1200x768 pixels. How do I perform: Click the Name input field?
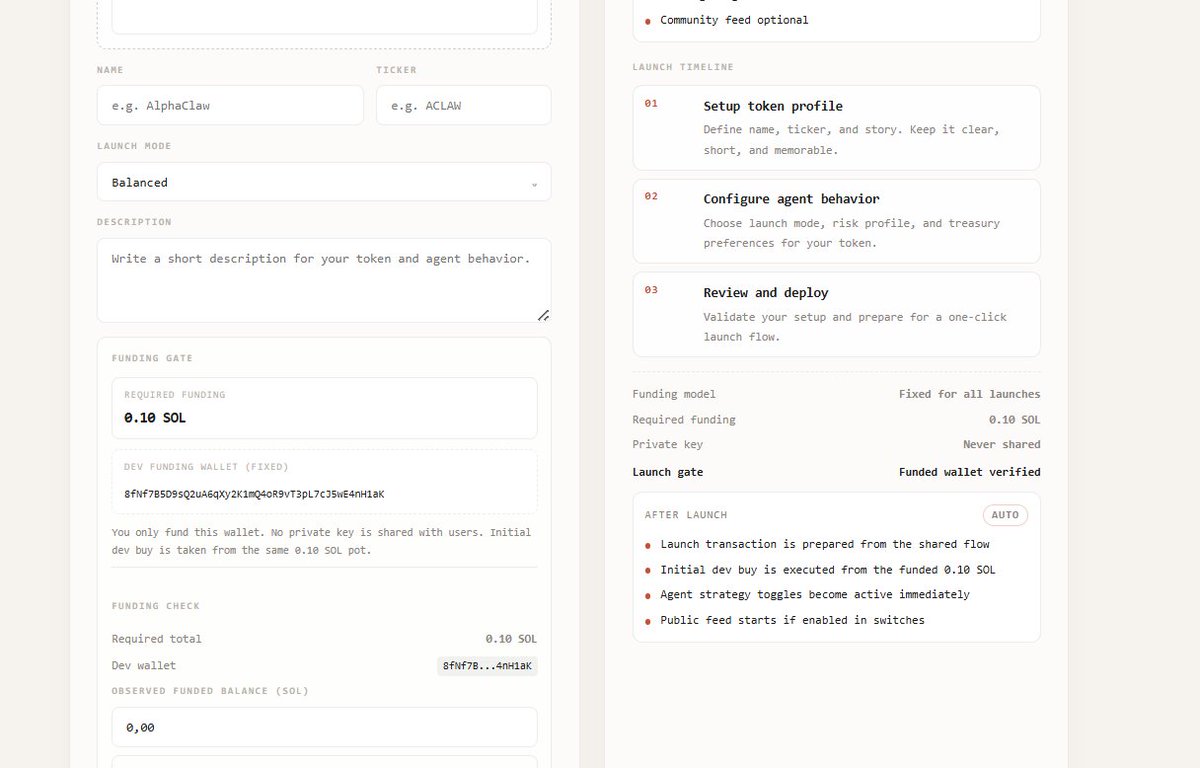[230, 105]
